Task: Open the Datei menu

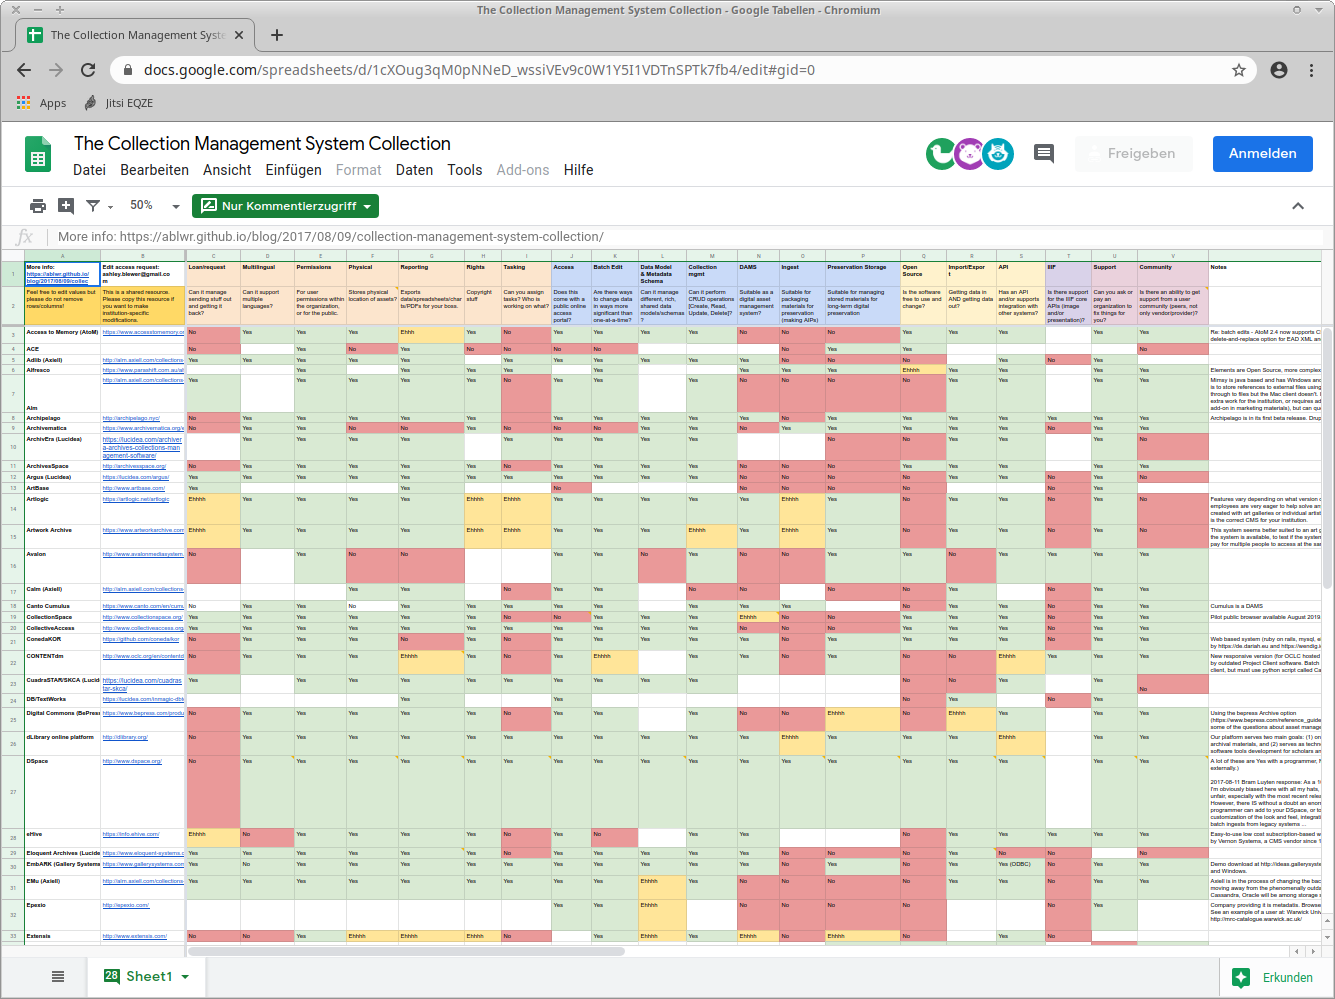Action: (x=89, y=170)
